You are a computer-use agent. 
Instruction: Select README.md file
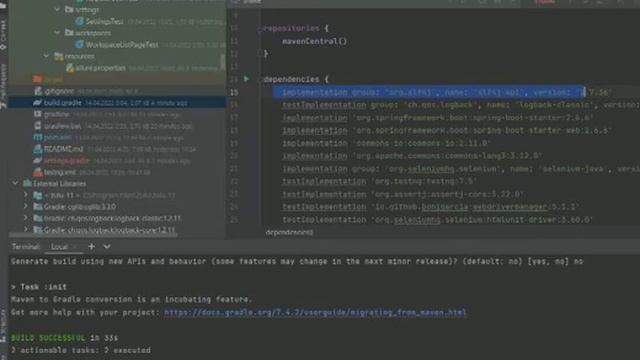(63, 149)
